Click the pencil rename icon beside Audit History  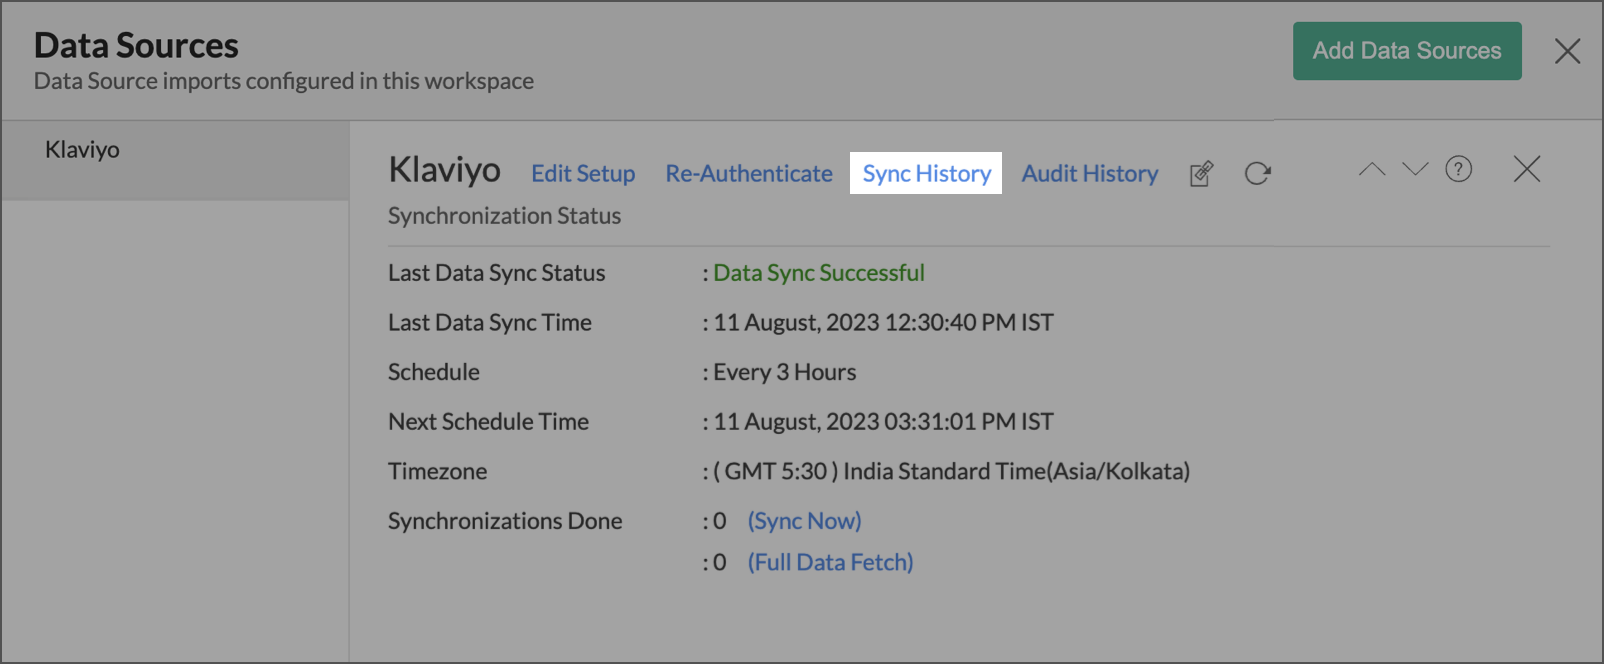click(x=1201, y=174)
